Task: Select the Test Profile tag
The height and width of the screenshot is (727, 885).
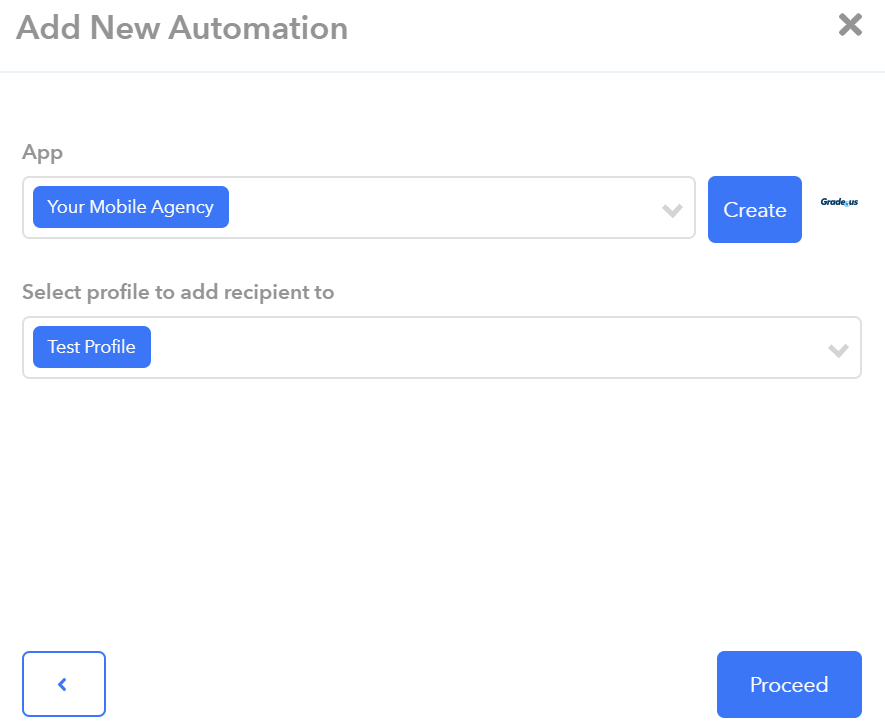Action: click(92, 347)
